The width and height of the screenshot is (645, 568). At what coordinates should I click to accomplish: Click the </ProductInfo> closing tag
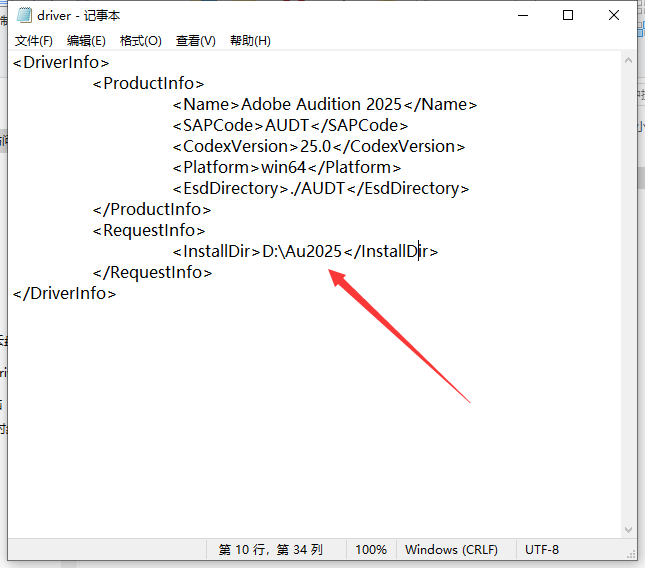pos(152,209)
